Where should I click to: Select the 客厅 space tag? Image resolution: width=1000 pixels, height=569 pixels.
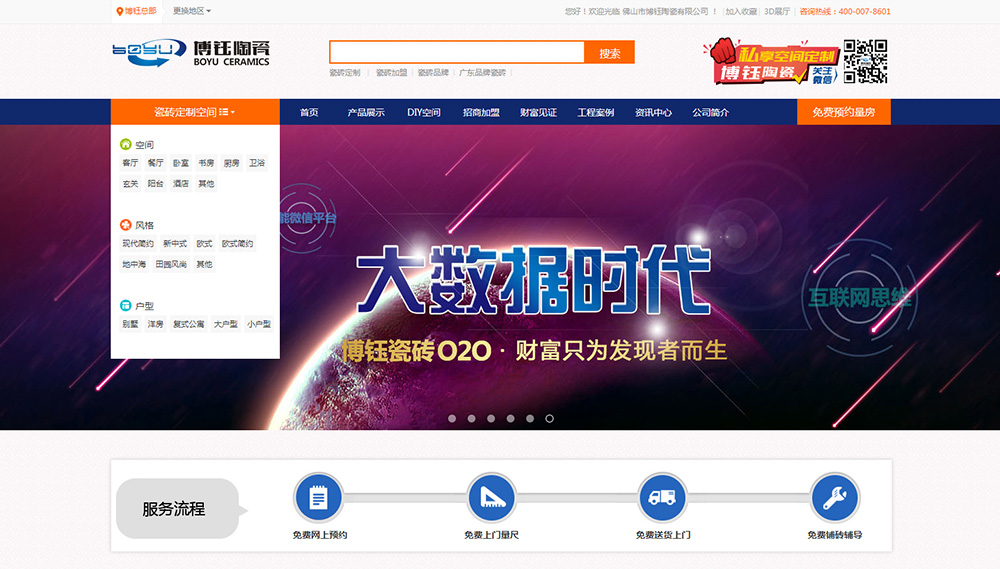(130, 163)
